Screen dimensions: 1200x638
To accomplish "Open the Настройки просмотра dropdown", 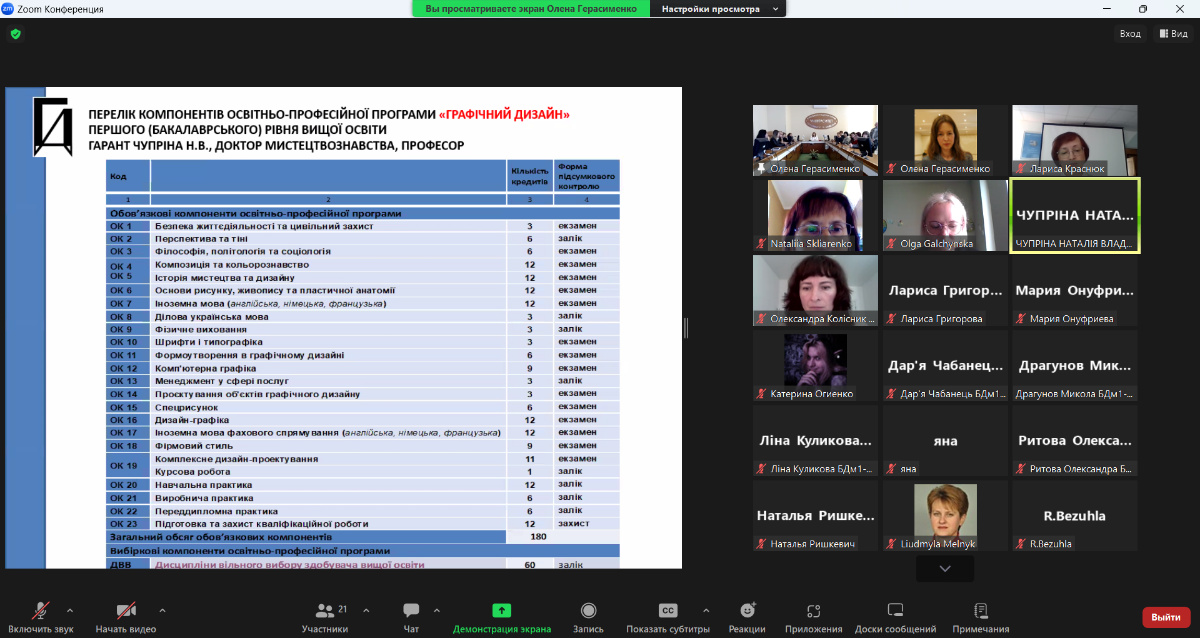I will [x=717, y=8].
